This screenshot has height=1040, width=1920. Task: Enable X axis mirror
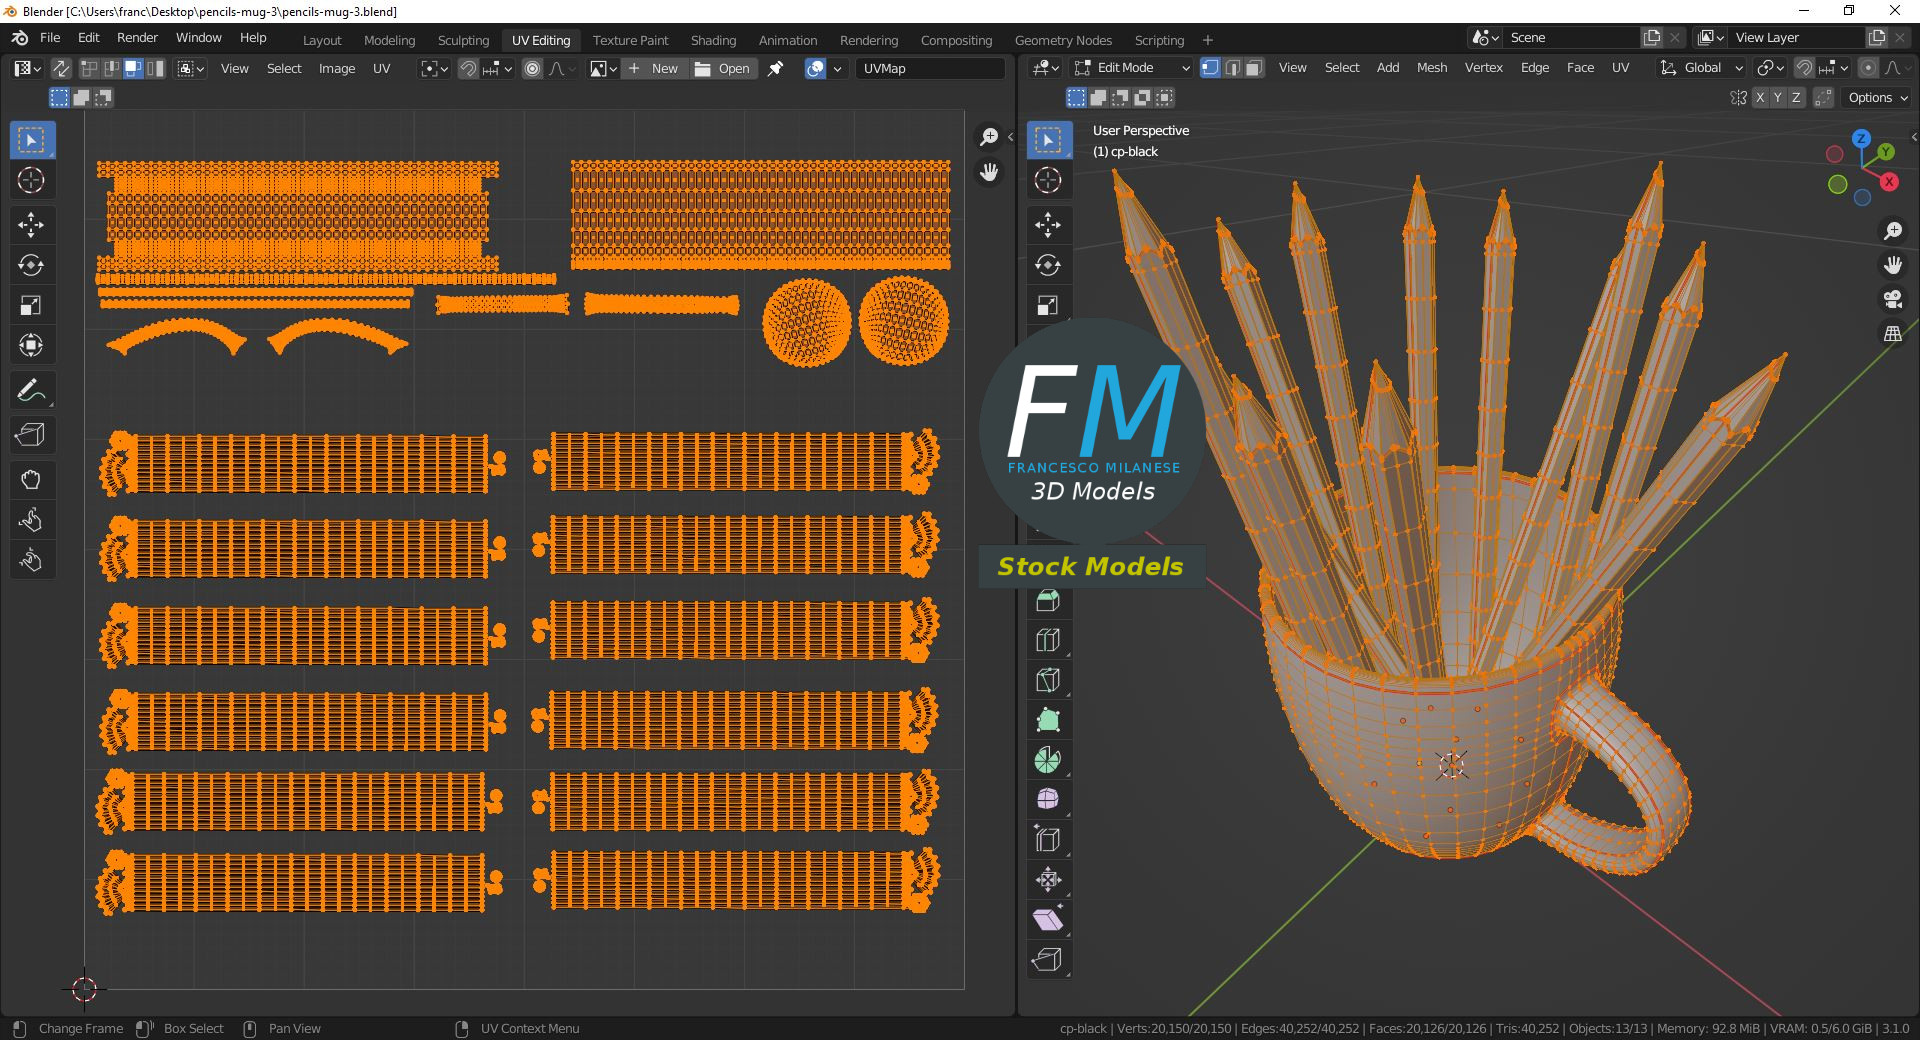1759,98
